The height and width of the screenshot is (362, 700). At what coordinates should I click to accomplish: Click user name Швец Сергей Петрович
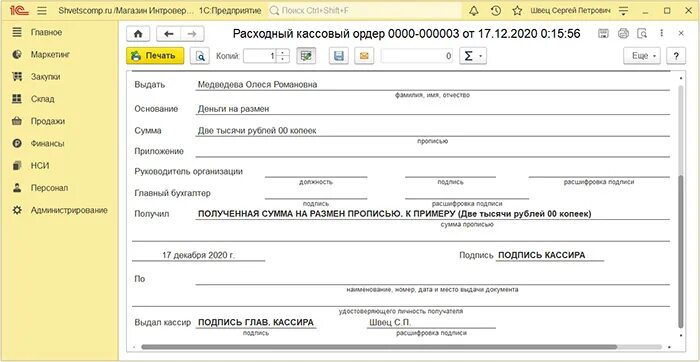[570, 11]
